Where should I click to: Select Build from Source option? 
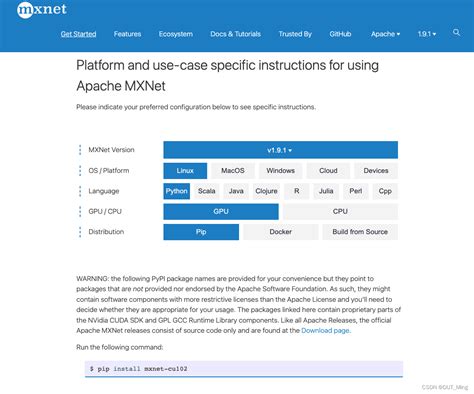pyautogui.click(x=360, y=232)
